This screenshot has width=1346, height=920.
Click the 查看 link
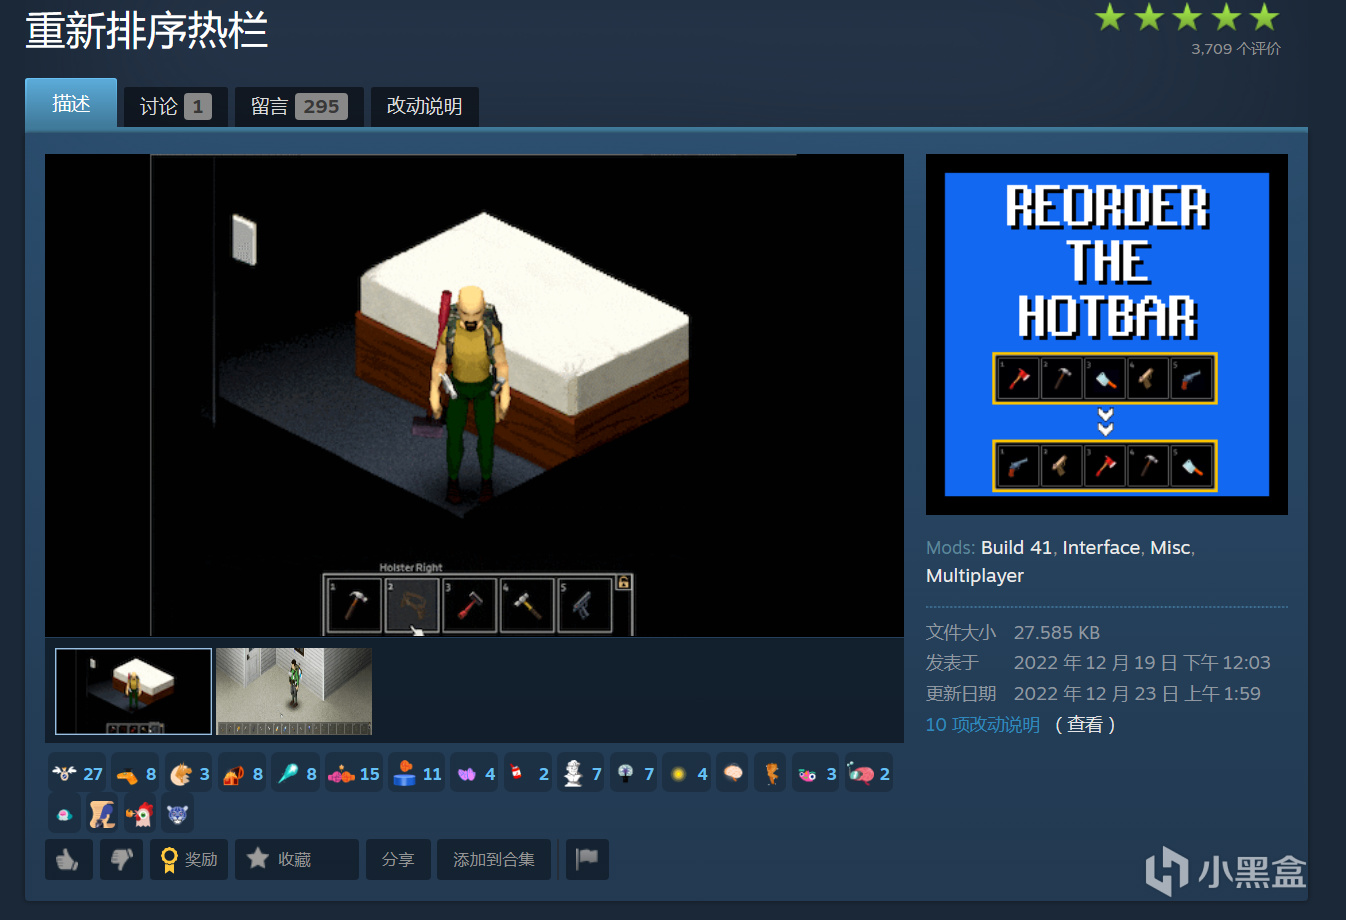[1085, 724]
